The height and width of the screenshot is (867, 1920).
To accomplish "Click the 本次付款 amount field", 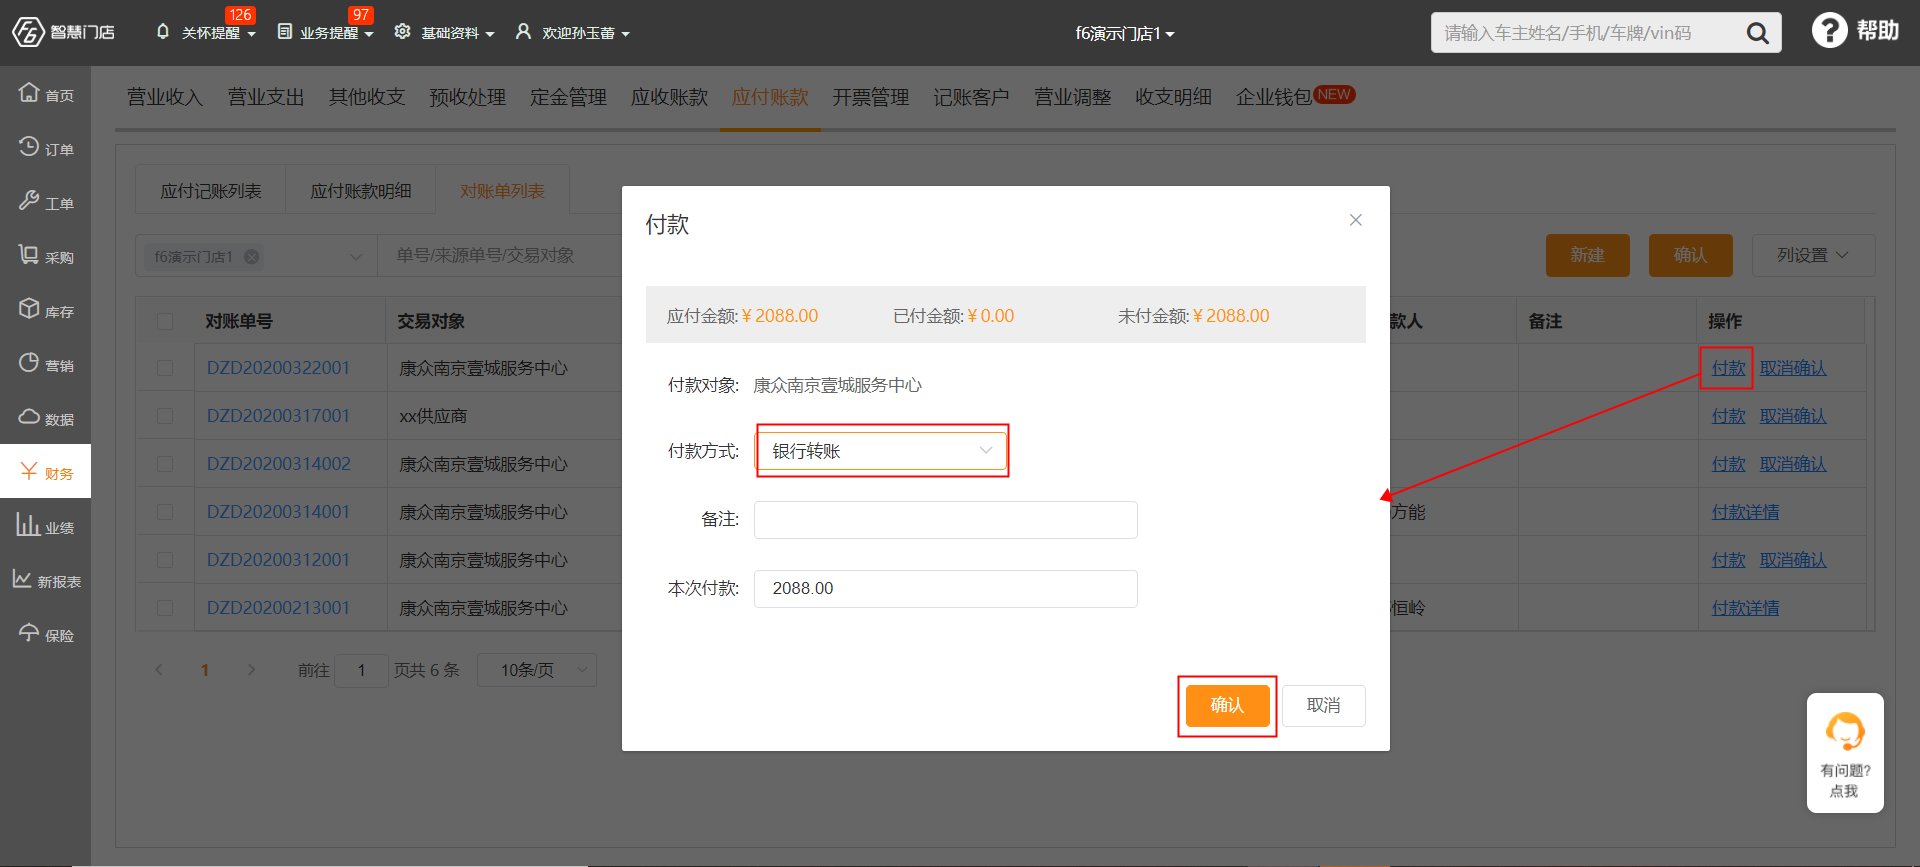I will click(945, 588).
